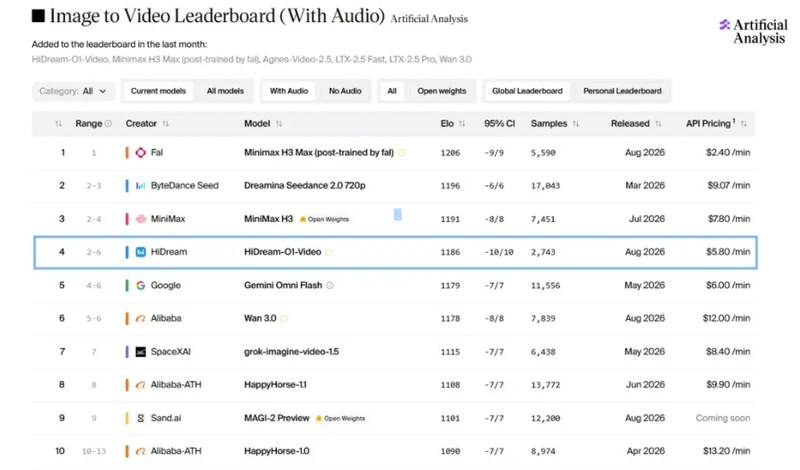Click price $9.07 /min

pyautogui.click(x=729, y=186)
